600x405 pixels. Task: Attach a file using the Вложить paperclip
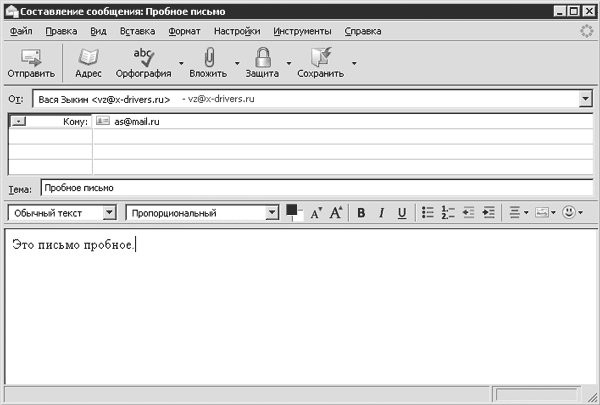(208, 63)
